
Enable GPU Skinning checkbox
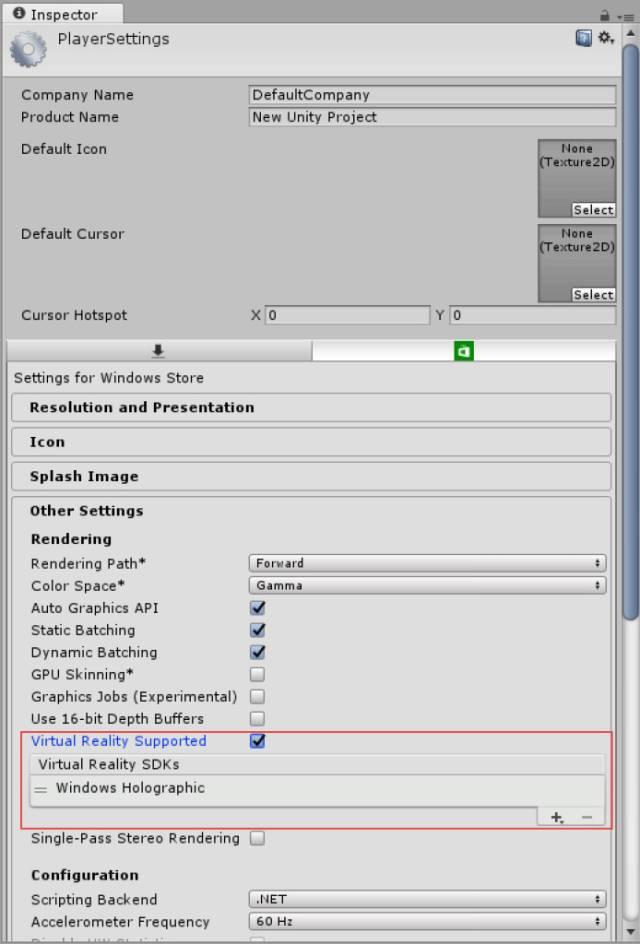click(x=258, y=675)
